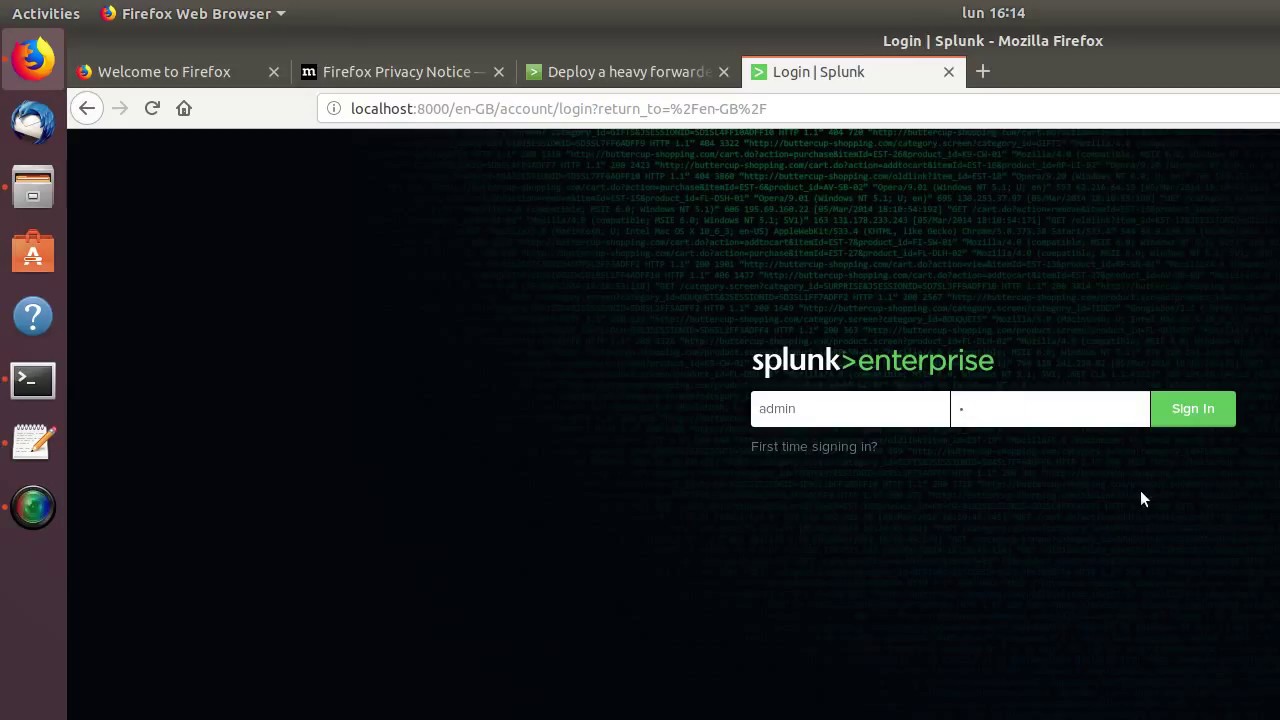Go to the Firefox home page
Image resolution: width=1280 pixels, height=720 pixels.
[184, 108]
